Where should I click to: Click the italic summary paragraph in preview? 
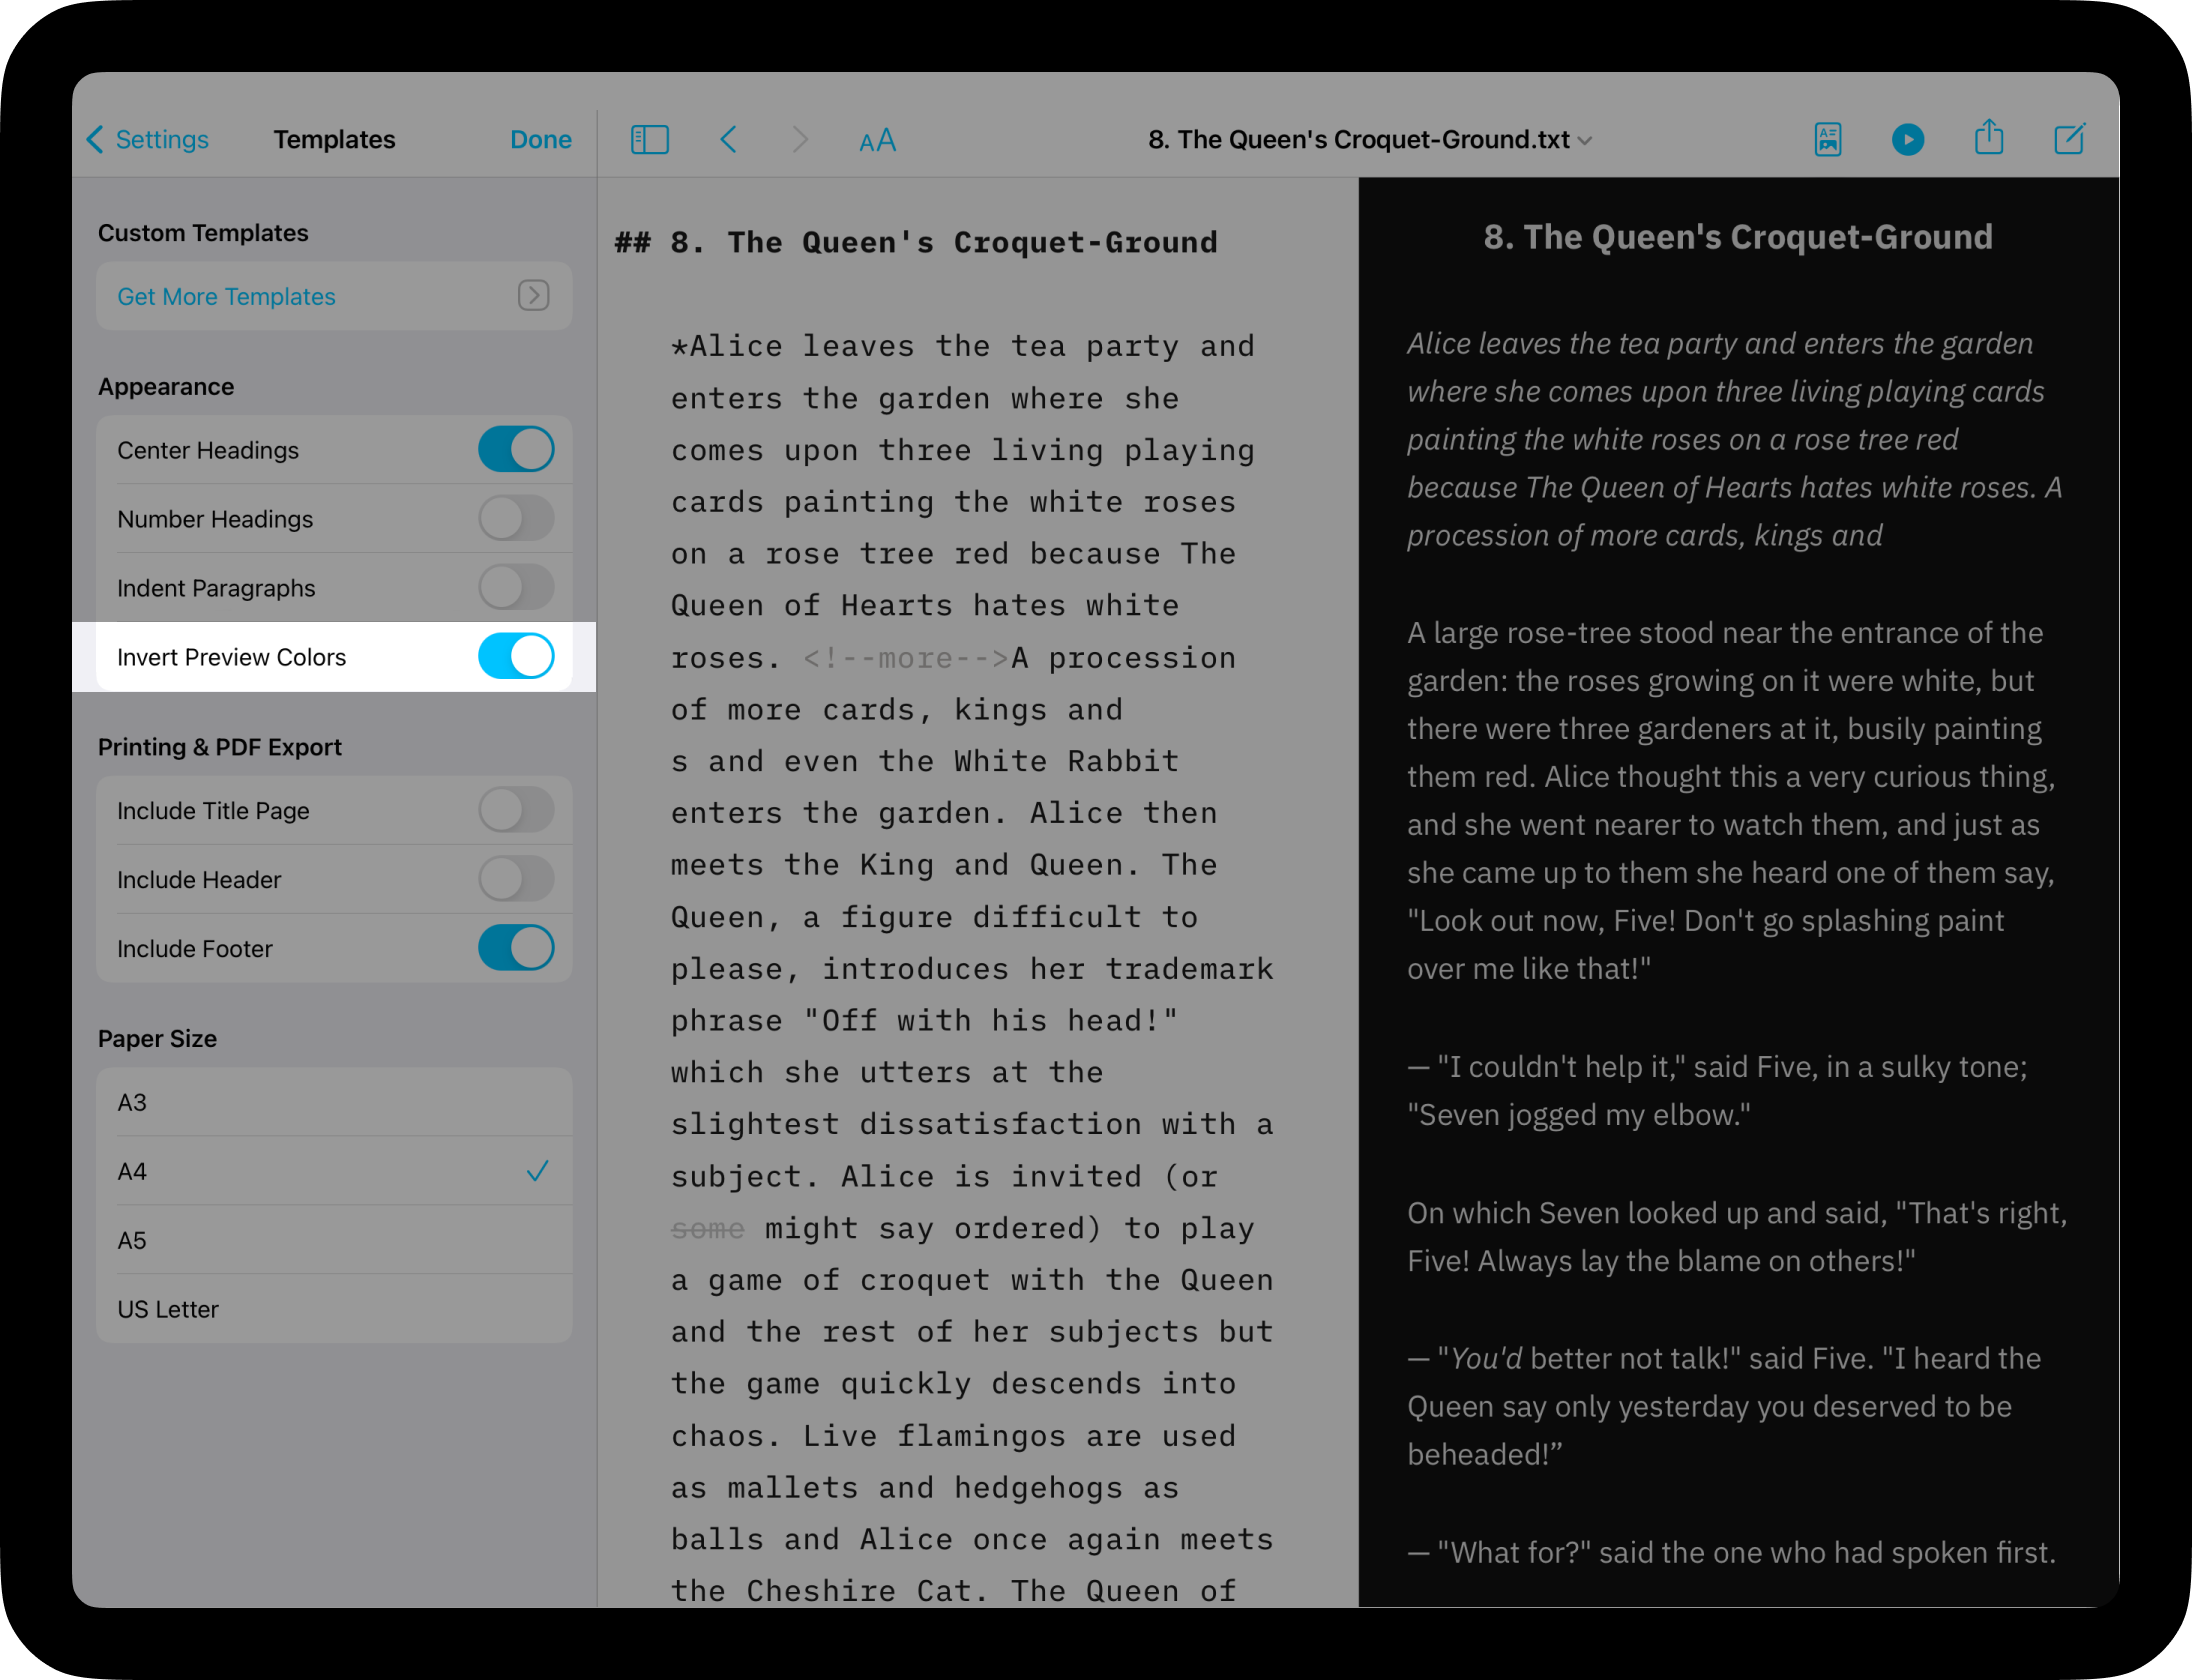tap(1735, 440)
